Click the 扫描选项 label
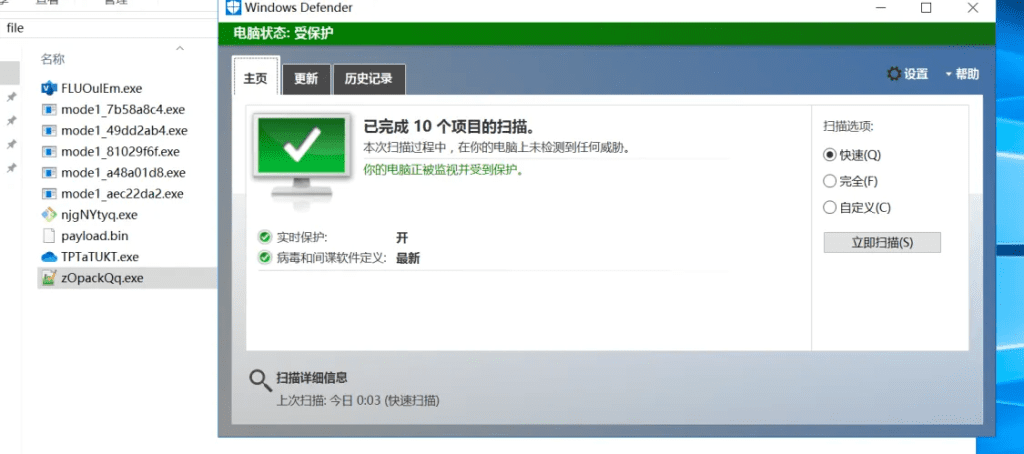Screen dimensions: 1024x454 click(848, 126)
